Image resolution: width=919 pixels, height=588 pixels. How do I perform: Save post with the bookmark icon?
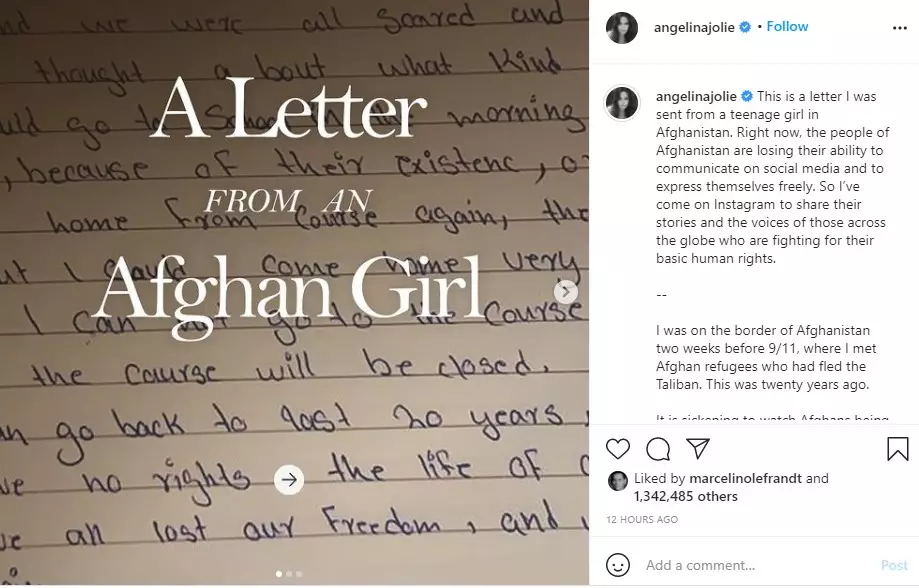click(897, 448)
